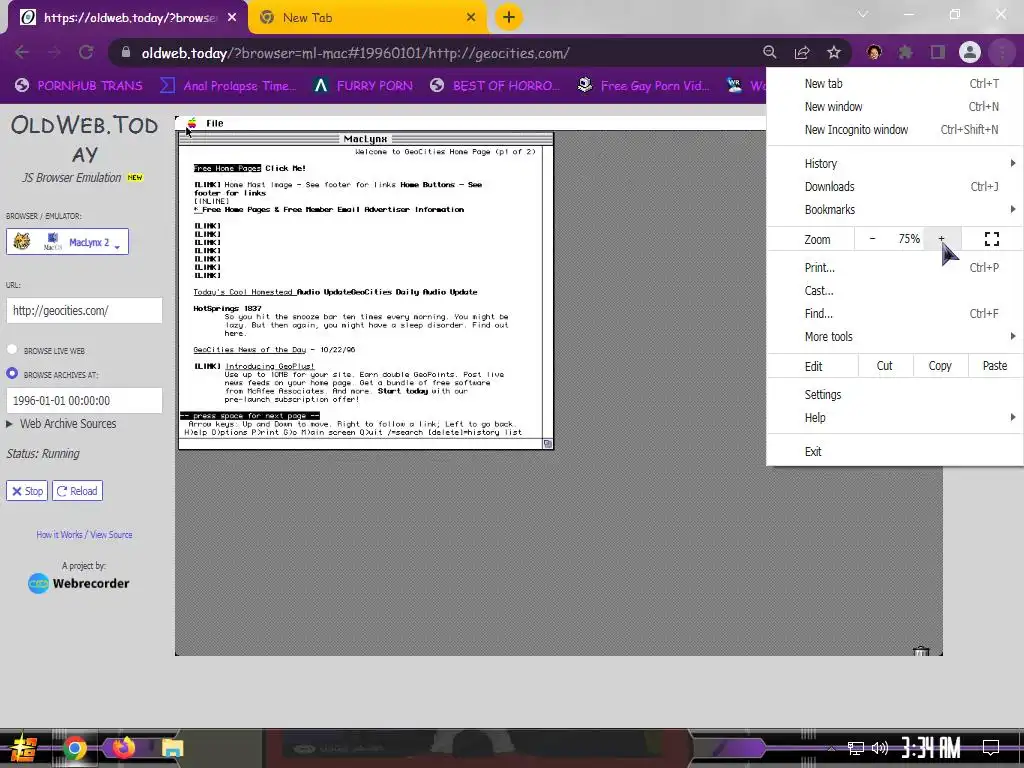Click the URL input field in the sidebar
Screen dimensions: 1024x768
(x=84, y=311)
